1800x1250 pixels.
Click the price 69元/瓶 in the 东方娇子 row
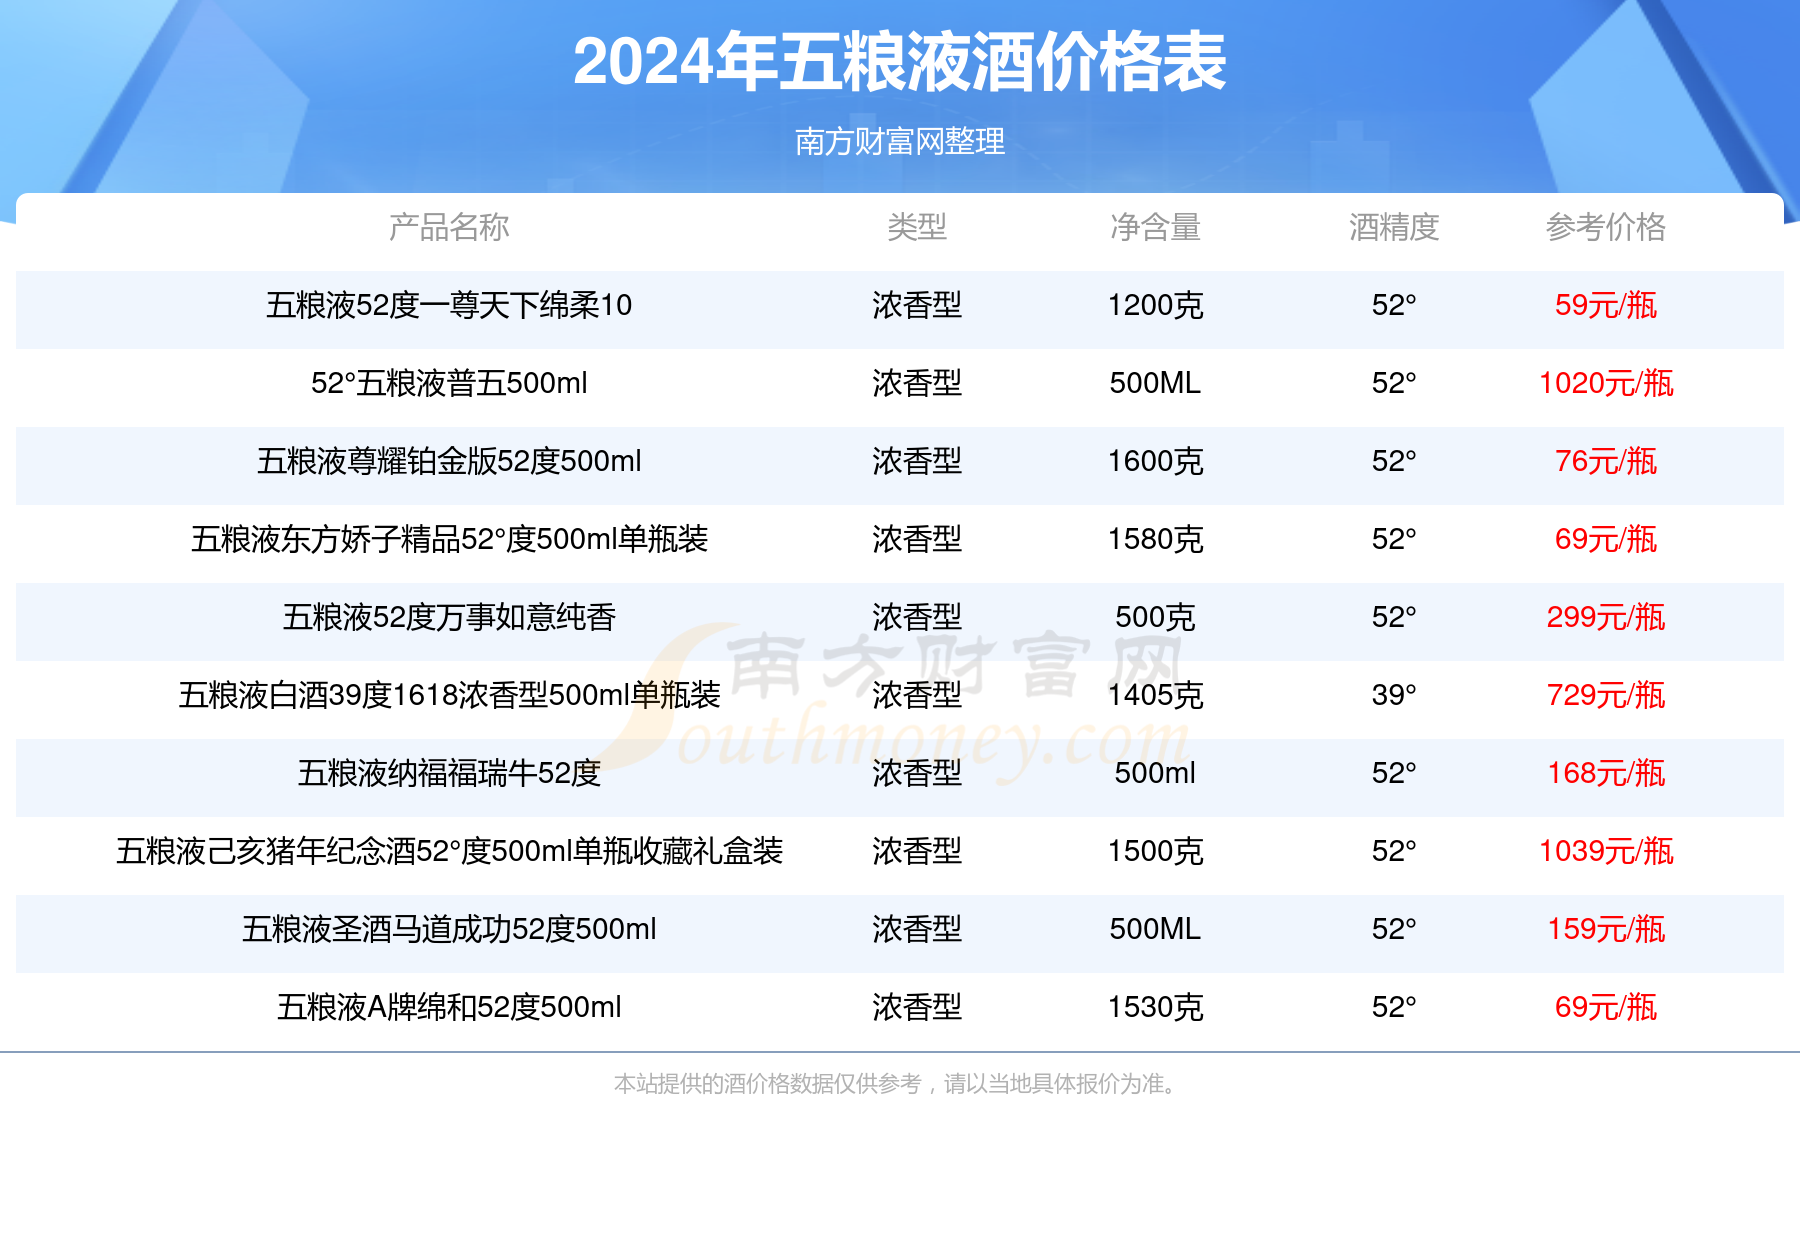pyautogui.click(x=1606, y=539)
